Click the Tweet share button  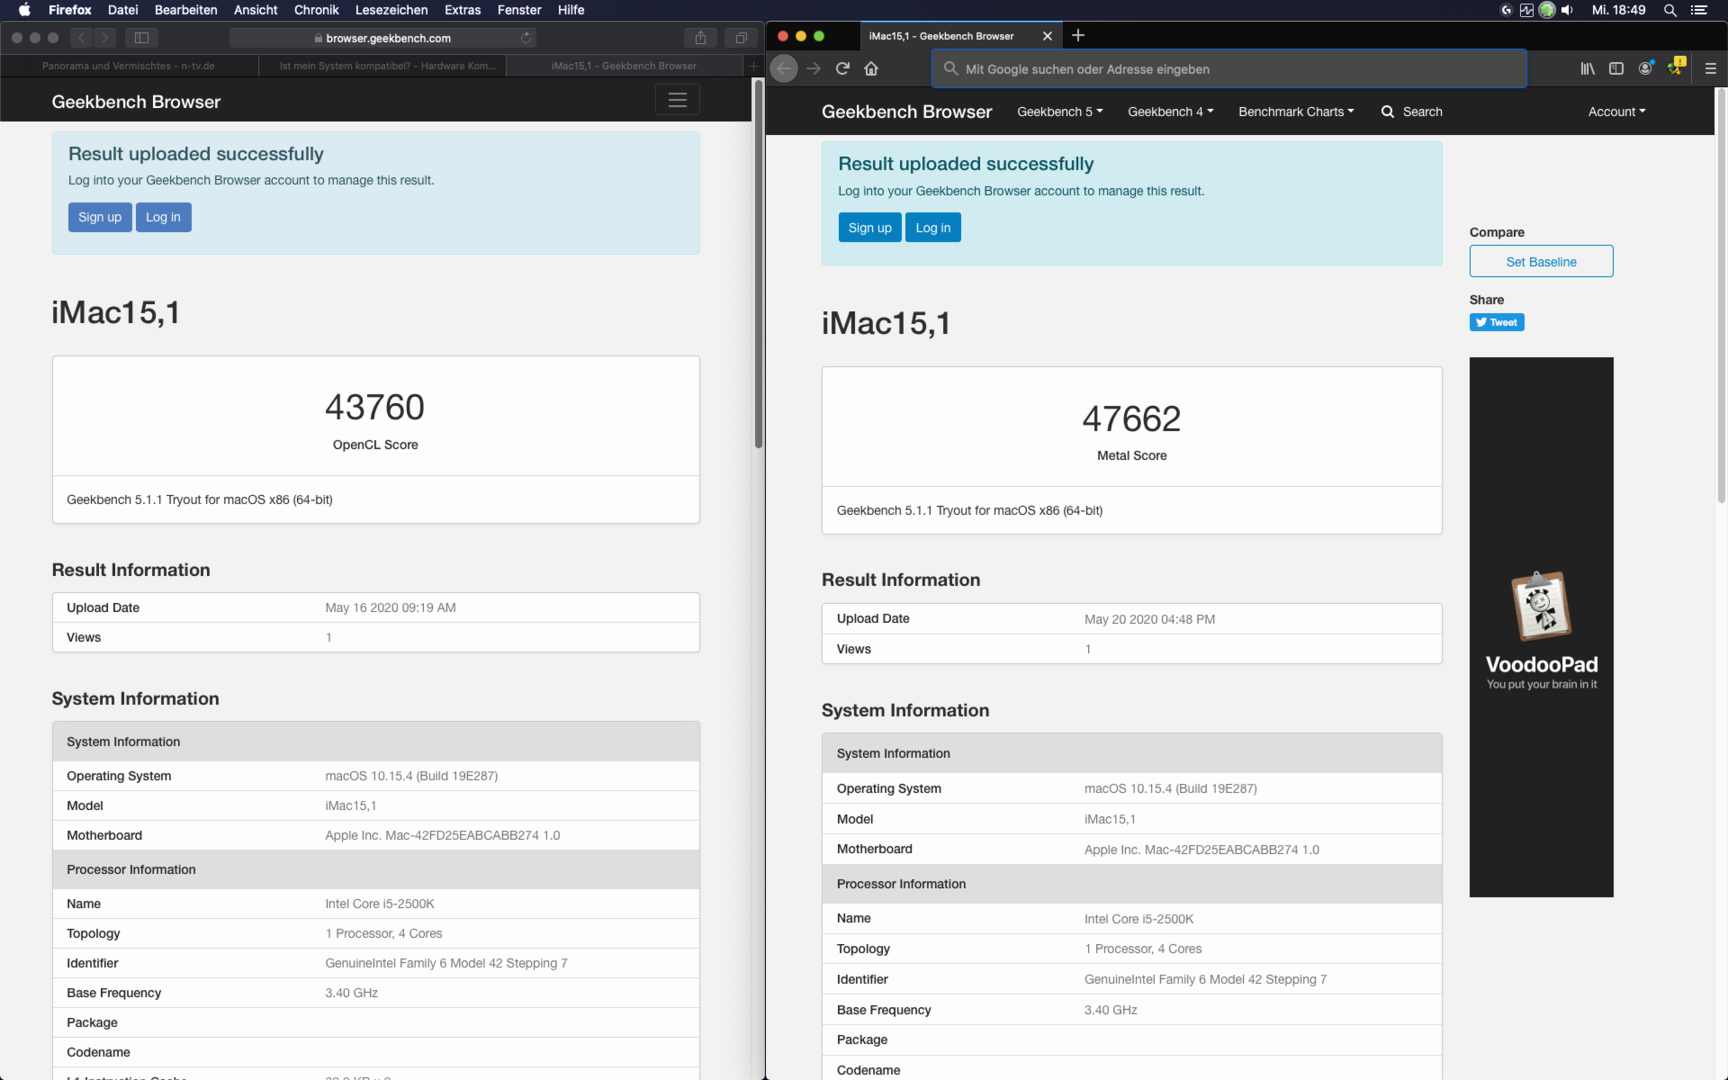(x=1497, y=322)
